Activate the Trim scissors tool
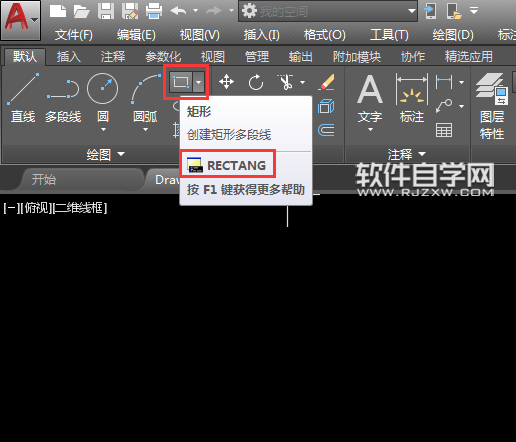The image size is (516, 442). [286, 82]
